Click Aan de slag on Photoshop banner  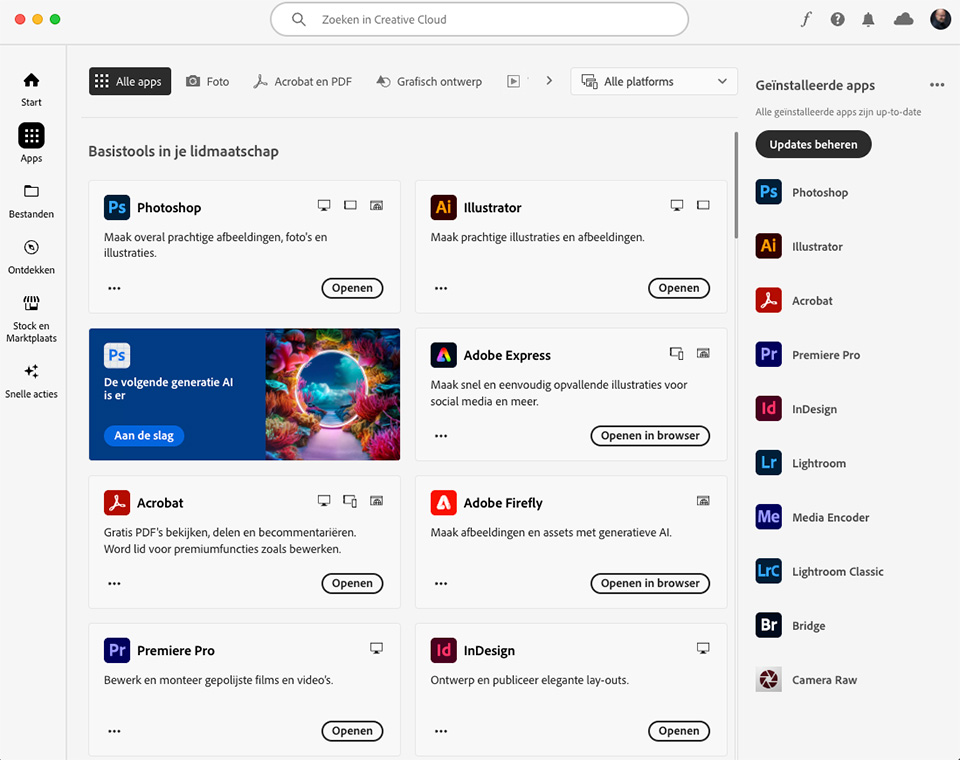[144, 435]
